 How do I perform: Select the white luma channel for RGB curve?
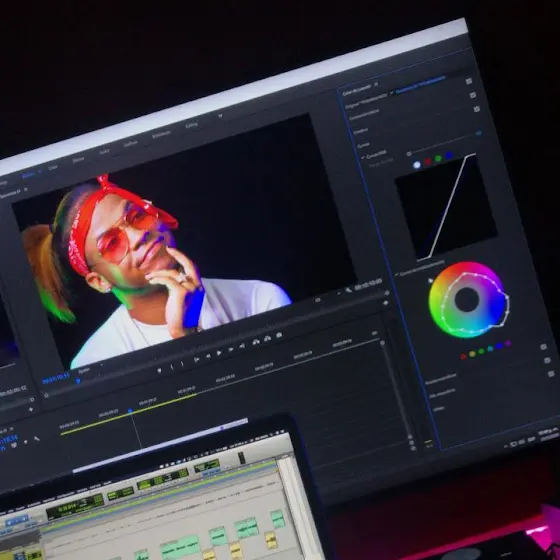417,165
